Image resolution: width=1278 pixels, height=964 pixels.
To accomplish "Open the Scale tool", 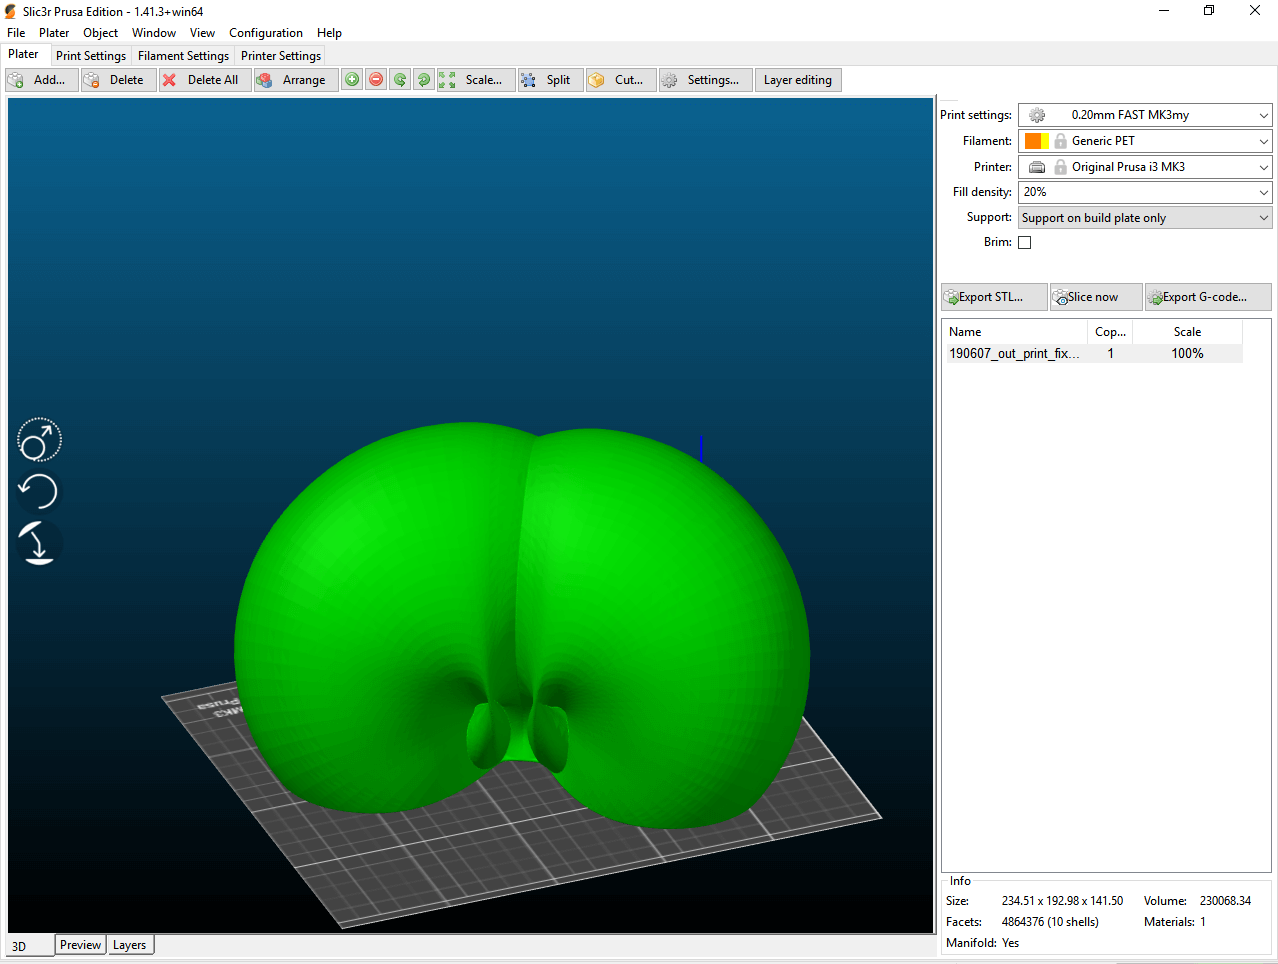I will click(475, 80).
